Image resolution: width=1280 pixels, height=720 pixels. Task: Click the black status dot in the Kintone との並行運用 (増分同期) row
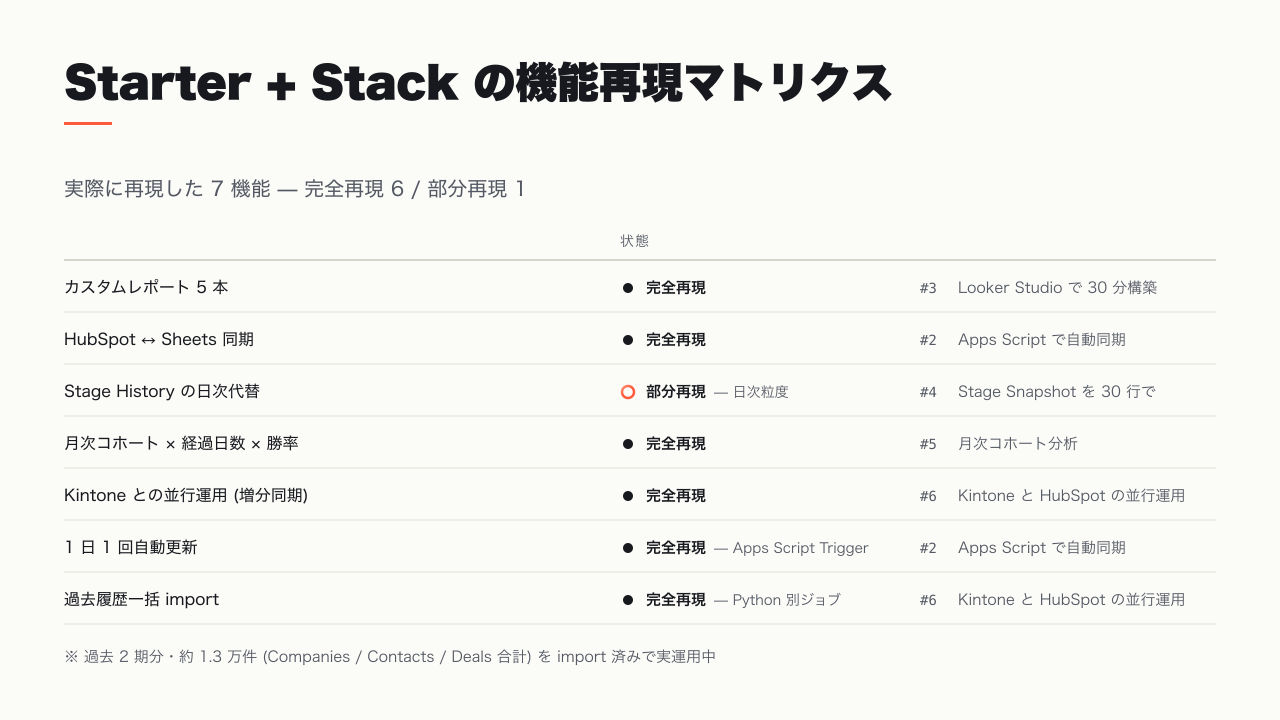(x=628, y=496)
